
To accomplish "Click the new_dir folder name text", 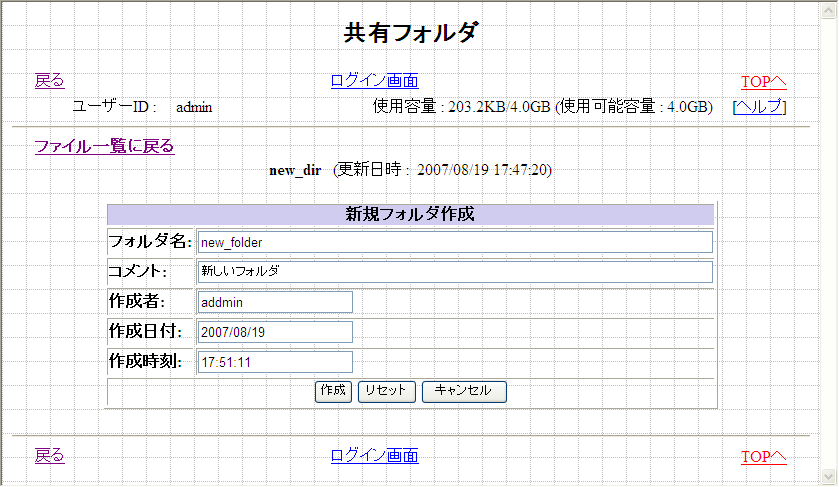I will [x=295, y=170].
